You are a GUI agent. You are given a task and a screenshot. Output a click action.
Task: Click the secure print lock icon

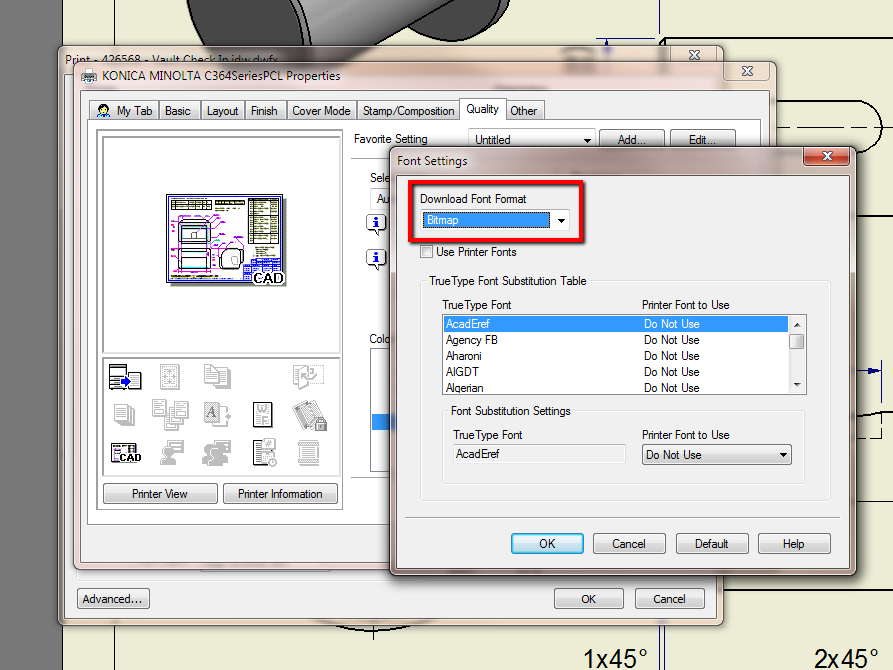(308, 414)
